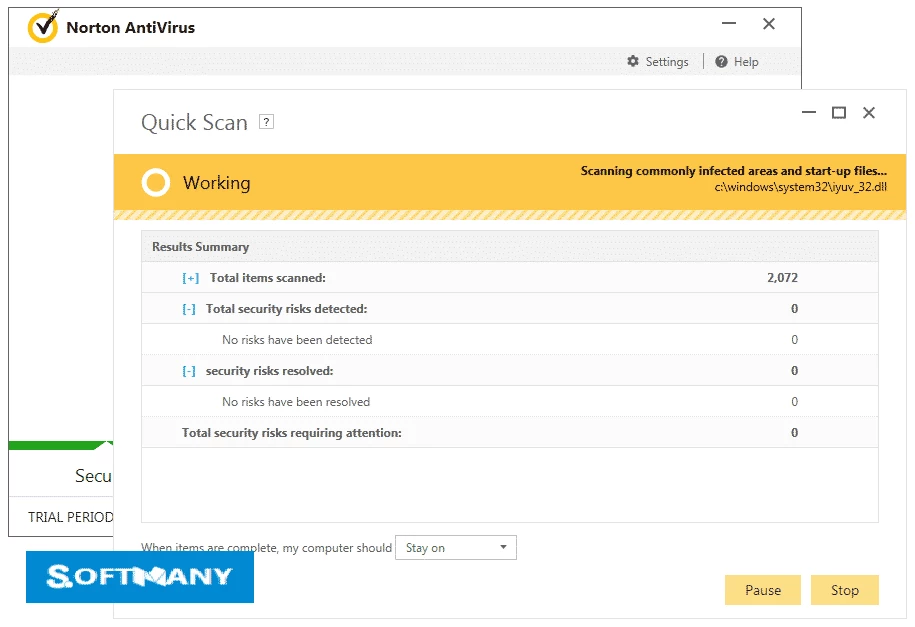This screenshot has width=915, height=627.
Task: Collapse the security risks resolved section
Action: 189,371
